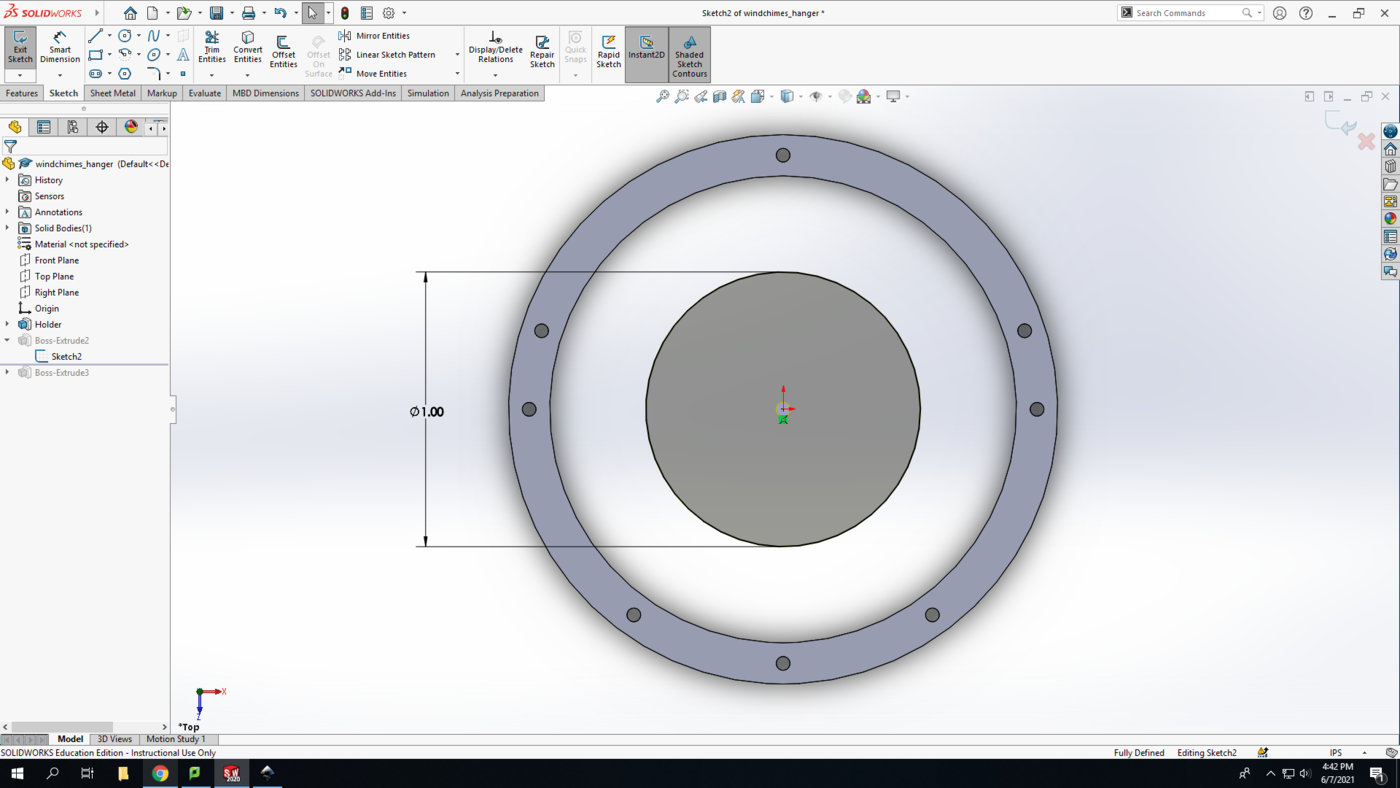Image resolution: width=1400 pixels, height=788 pixels.
Task: Switch to the 3D Views bottom tab
Action: tap(114, 739)
